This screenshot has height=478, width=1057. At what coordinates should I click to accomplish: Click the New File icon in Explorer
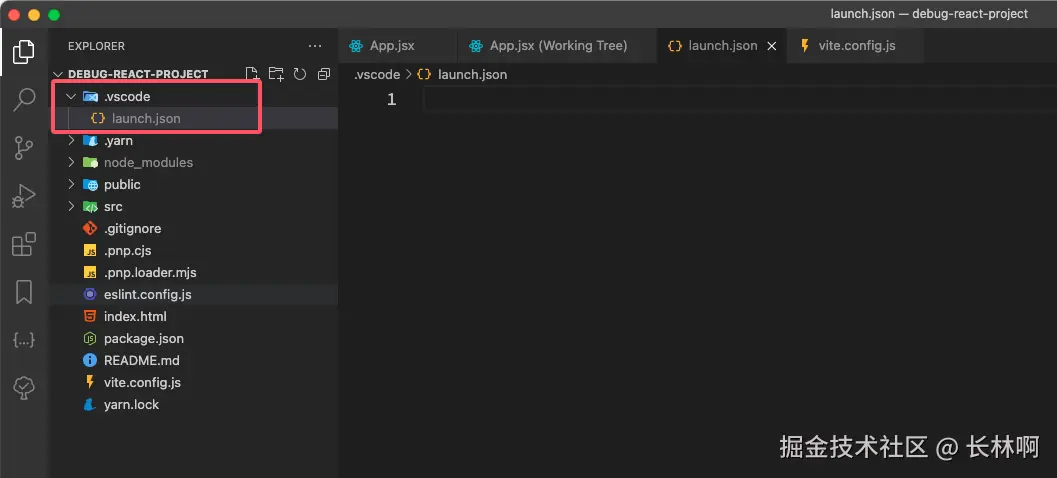click(x=252, y=74)
